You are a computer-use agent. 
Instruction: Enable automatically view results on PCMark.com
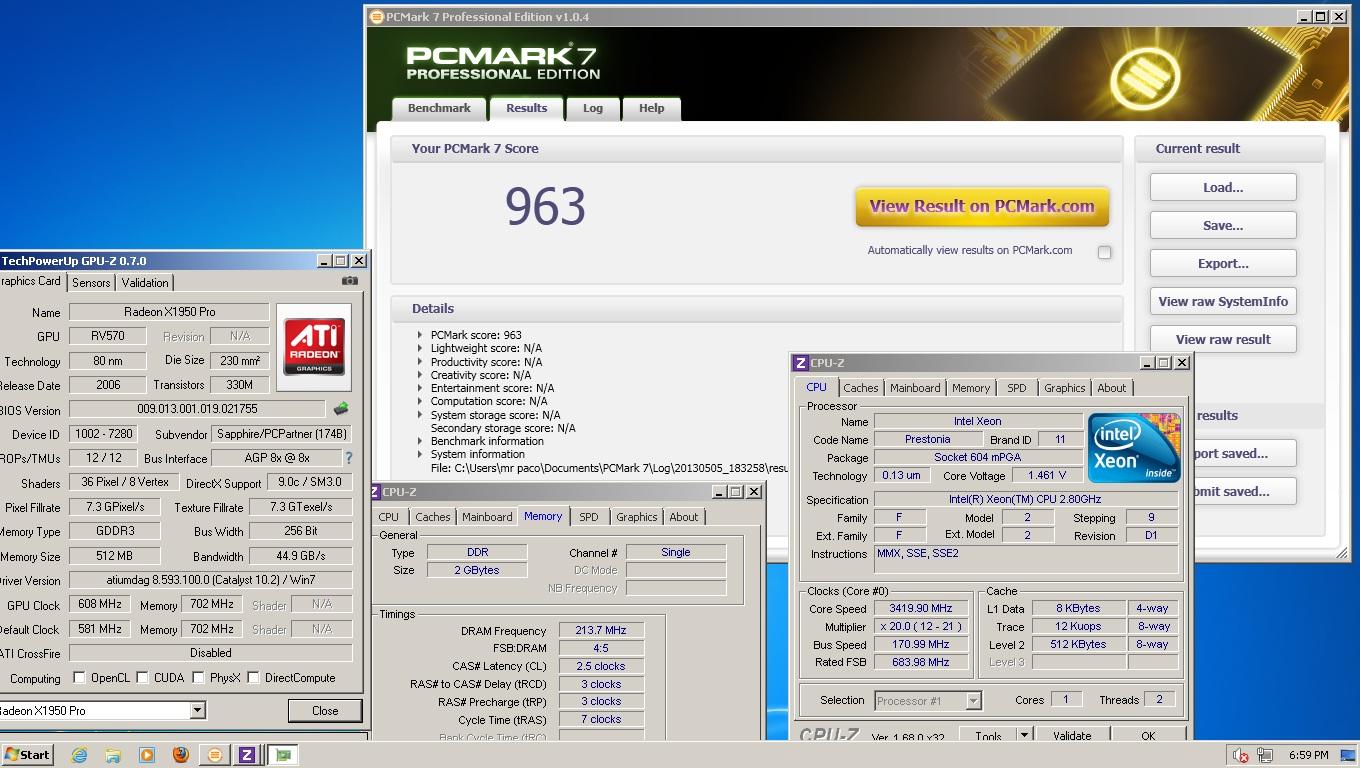[x=1104, y=252]
